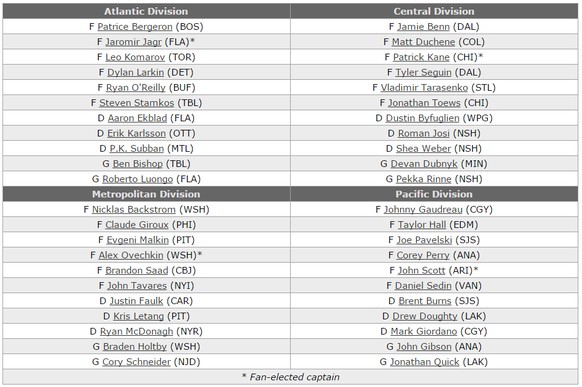Click Jonathan Quick link
The image size is (582, 387).
(x=424, y=362)
